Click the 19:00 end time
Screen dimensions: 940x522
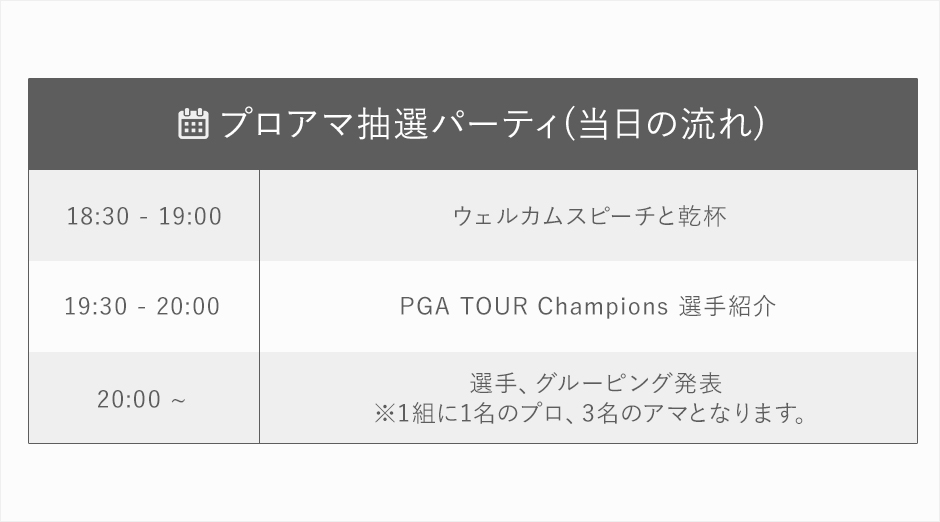tap(190, 216)
